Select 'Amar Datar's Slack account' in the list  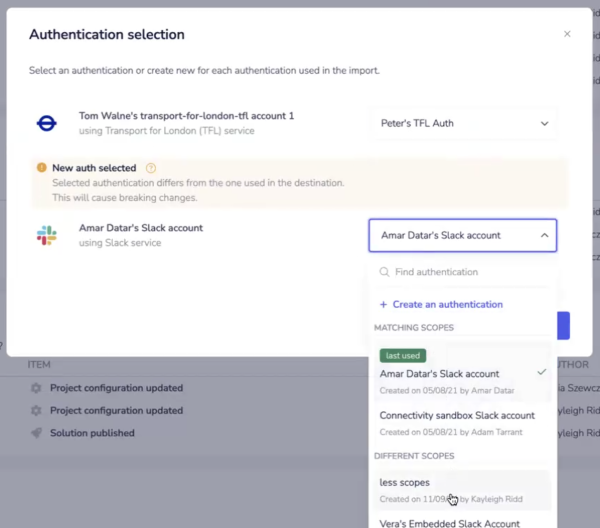[x=440, y=374]
